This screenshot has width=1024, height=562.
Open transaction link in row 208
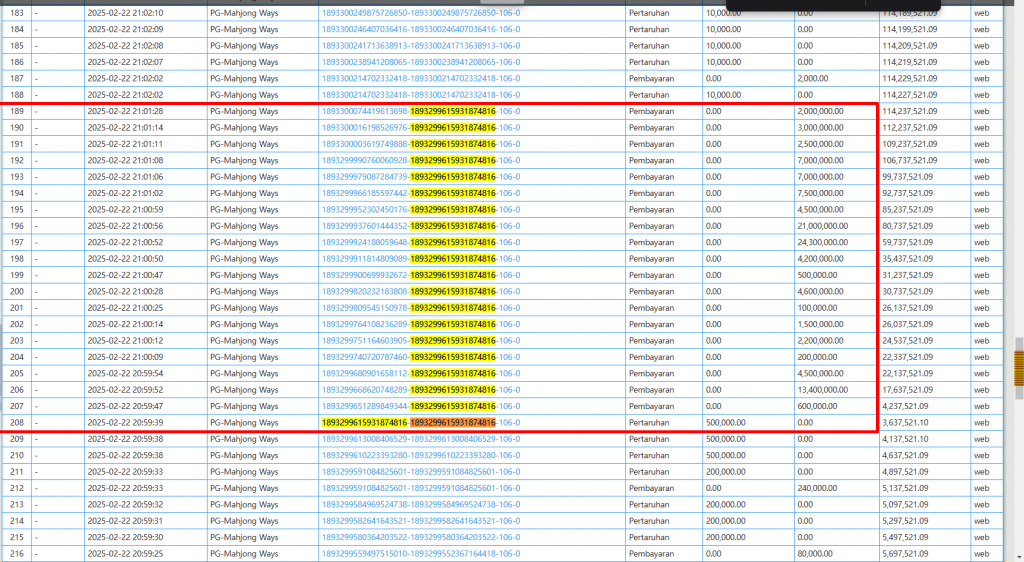(420, 422)
